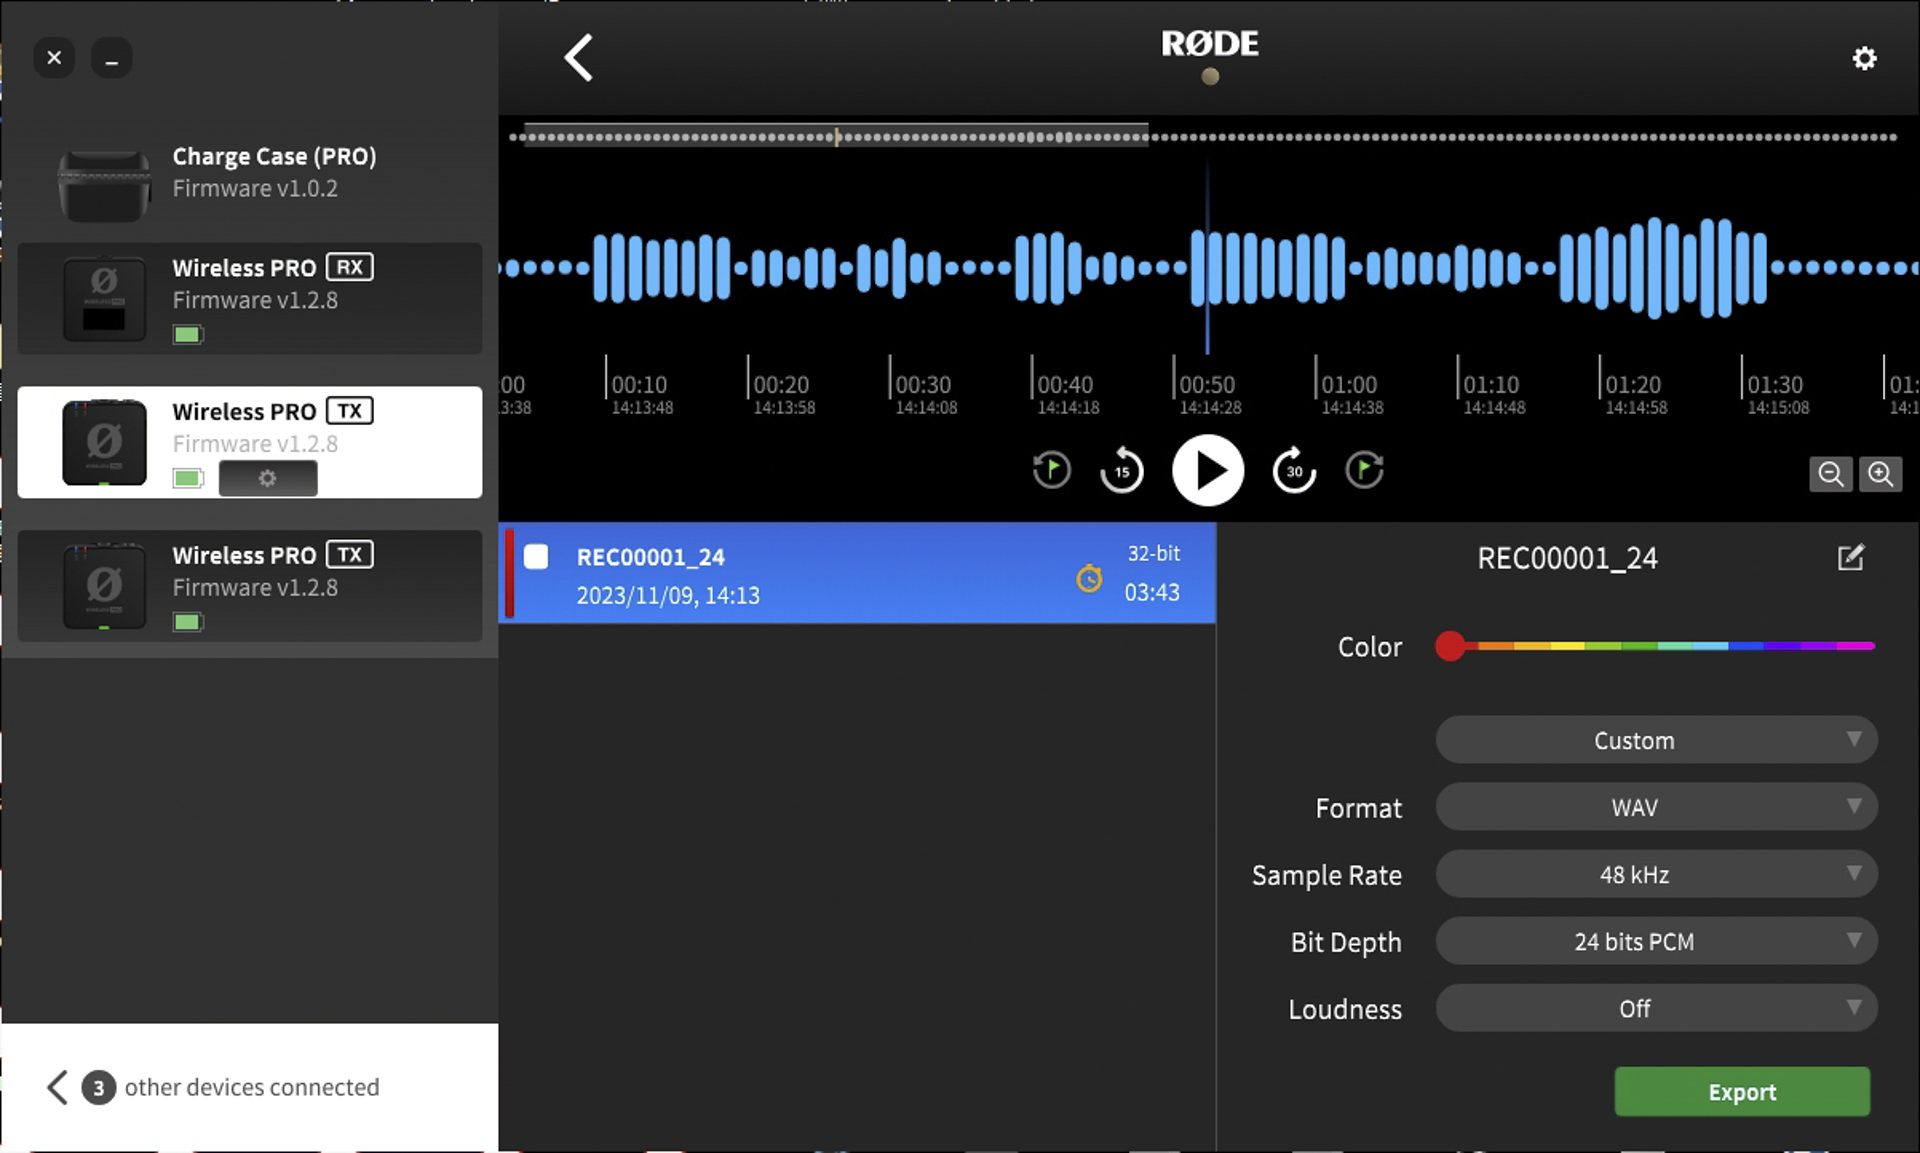Open the Format dropdown showing WAV

1655,807
